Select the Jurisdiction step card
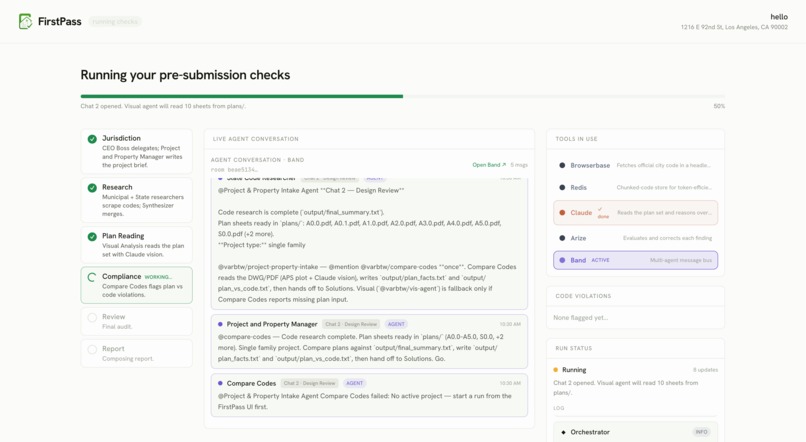Screen dimensions: 806x442 point(137,151)
